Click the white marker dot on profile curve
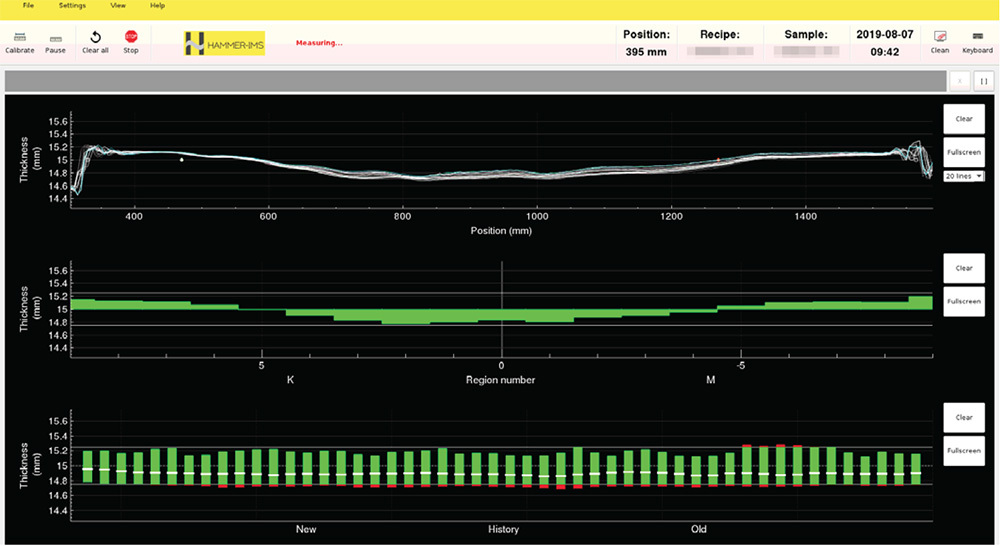 tap(182, 159)
